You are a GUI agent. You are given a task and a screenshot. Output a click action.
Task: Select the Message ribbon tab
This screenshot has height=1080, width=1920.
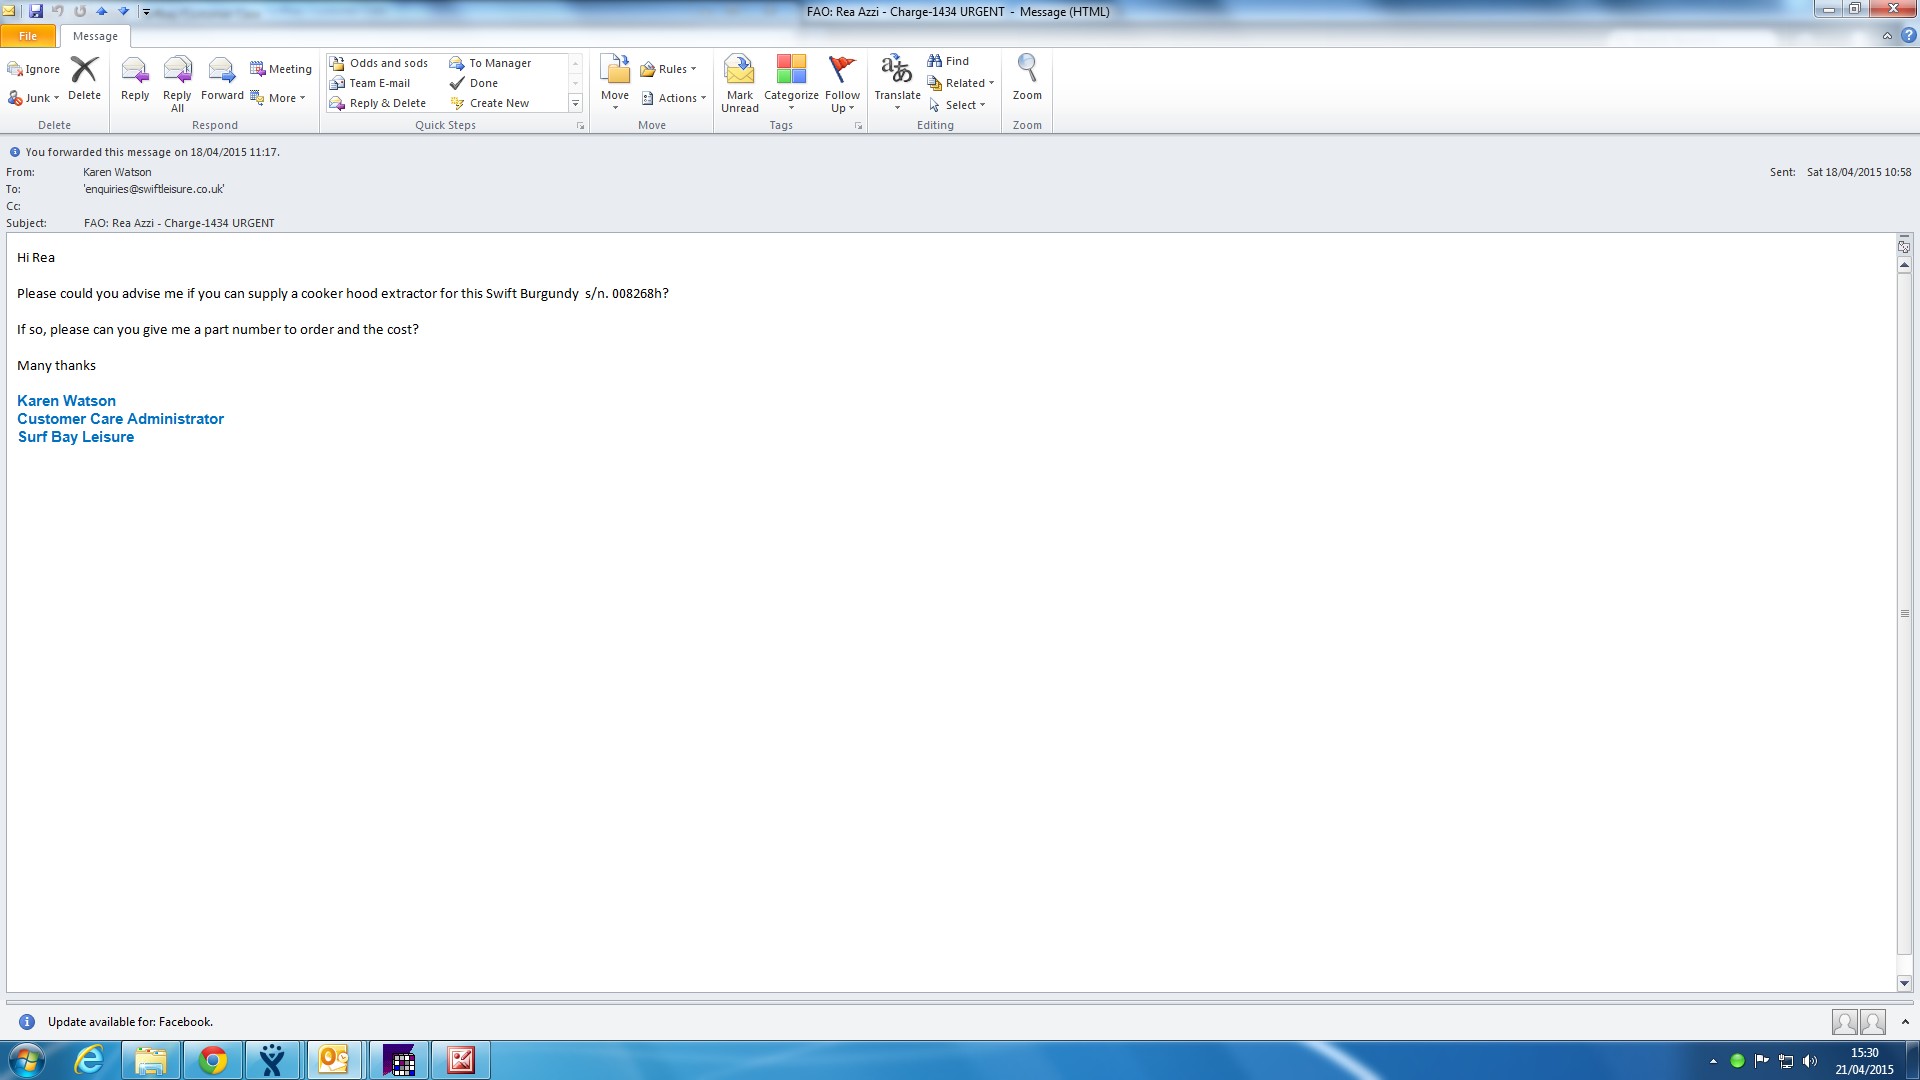click(x=95, y=36)
